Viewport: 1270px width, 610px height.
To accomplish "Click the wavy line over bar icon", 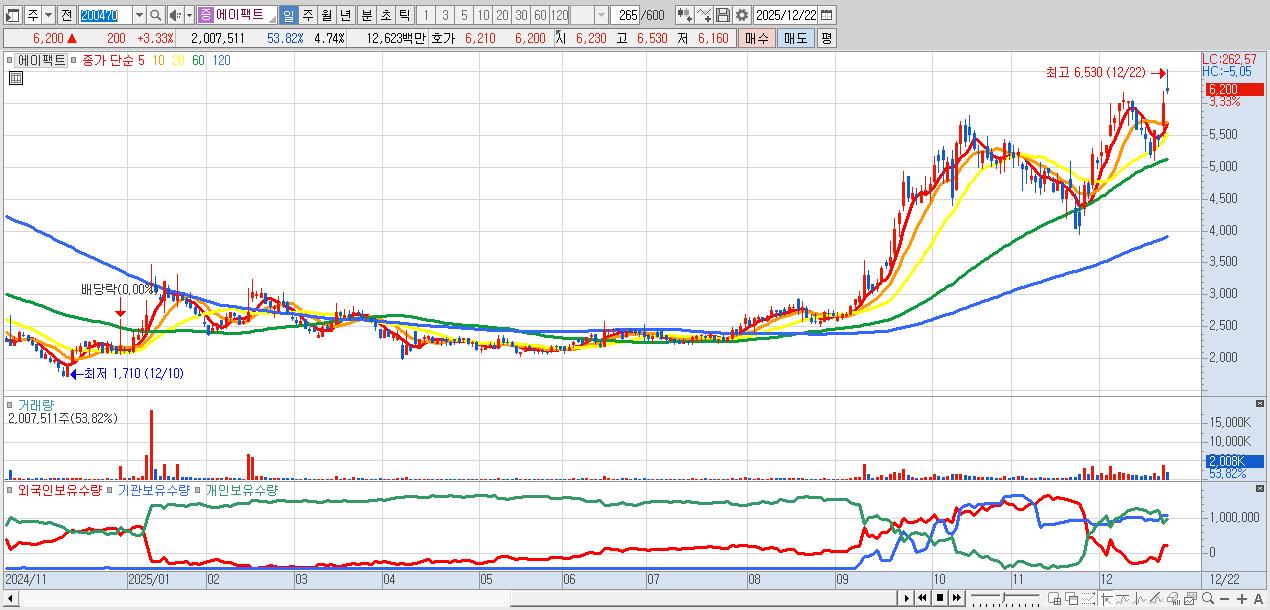I will 1122,598.
